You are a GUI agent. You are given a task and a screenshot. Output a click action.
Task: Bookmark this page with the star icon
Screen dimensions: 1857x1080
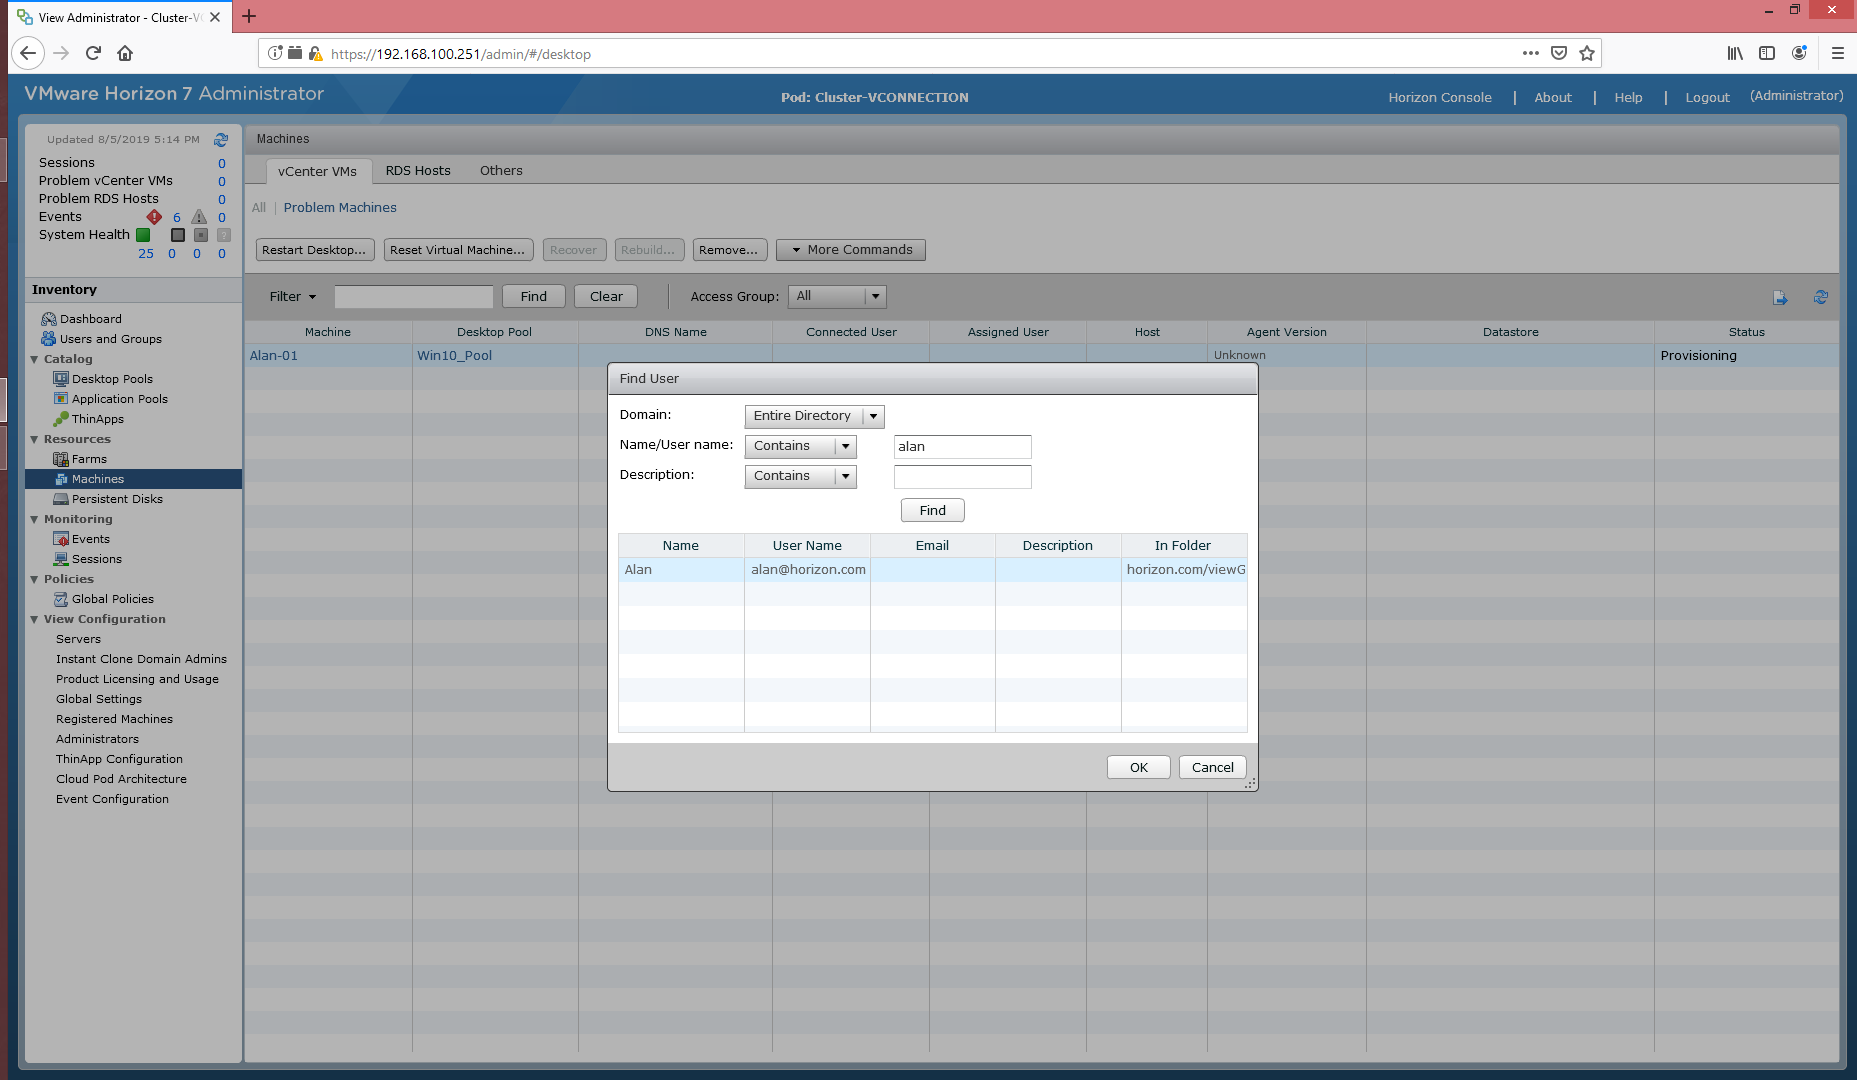(1587, 54)
